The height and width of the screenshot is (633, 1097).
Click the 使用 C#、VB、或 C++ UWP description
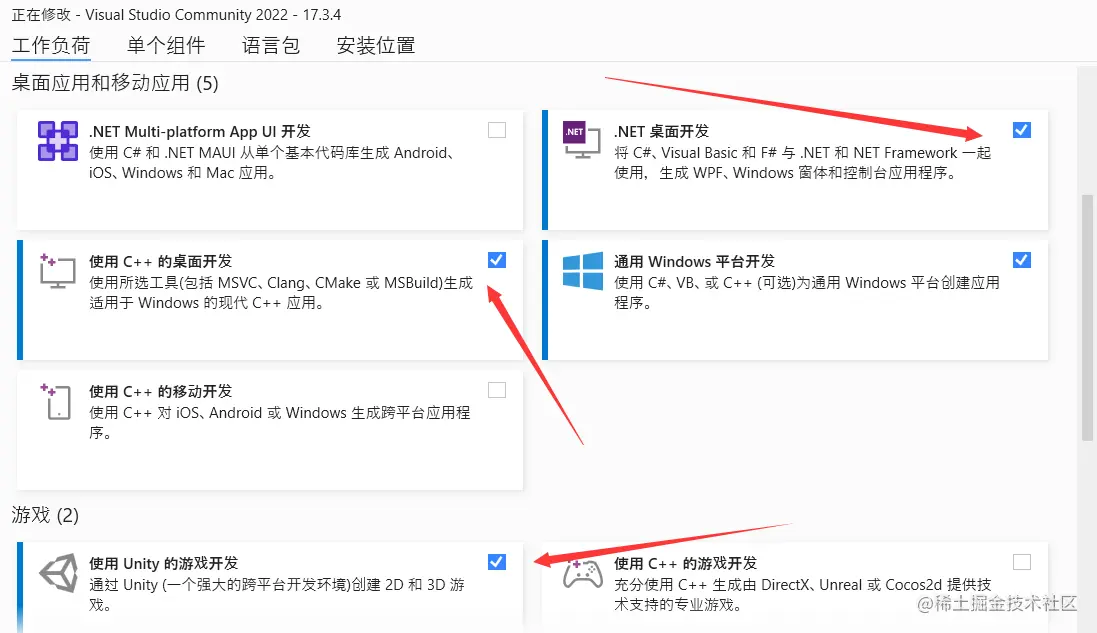[807, 293]
